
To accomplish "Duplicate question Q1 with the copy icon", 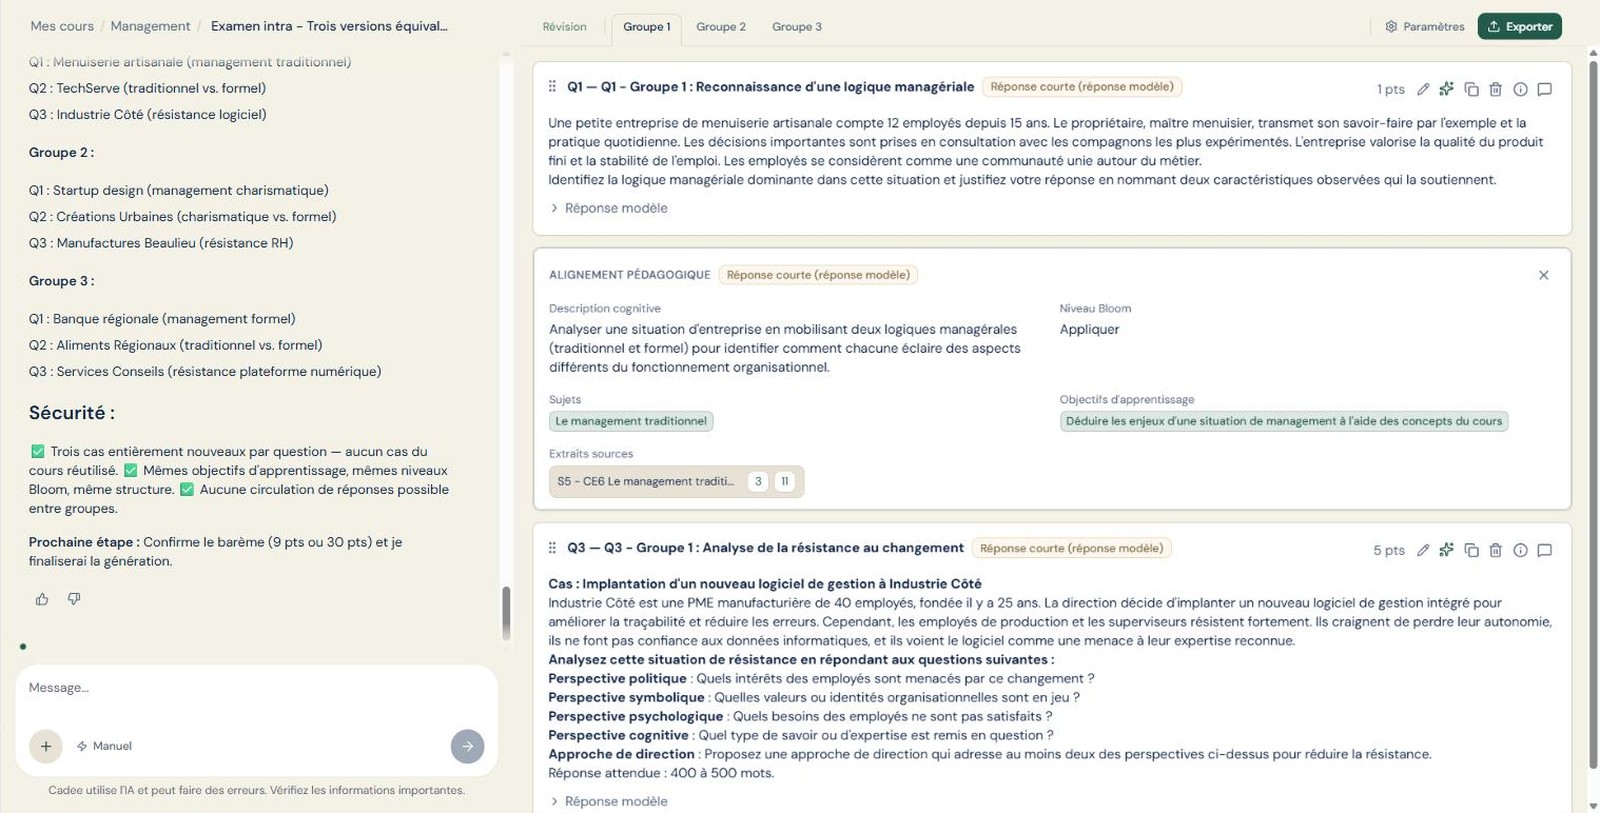I will click(x=1471, y=89).
